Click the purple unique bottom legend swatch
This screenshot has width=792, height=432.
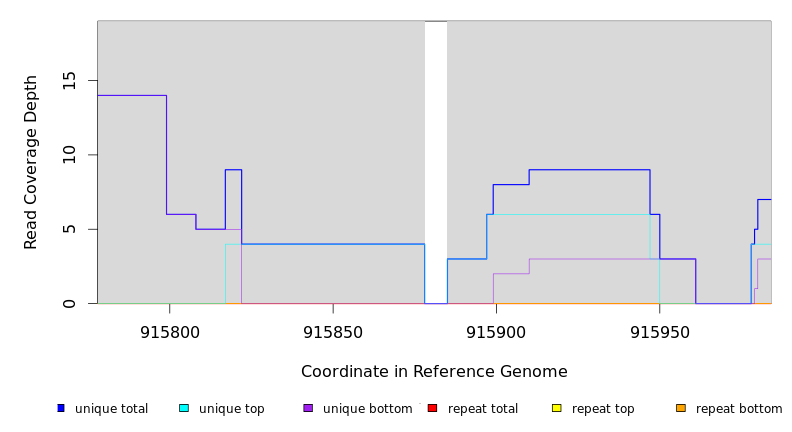(x=308, y=408)
